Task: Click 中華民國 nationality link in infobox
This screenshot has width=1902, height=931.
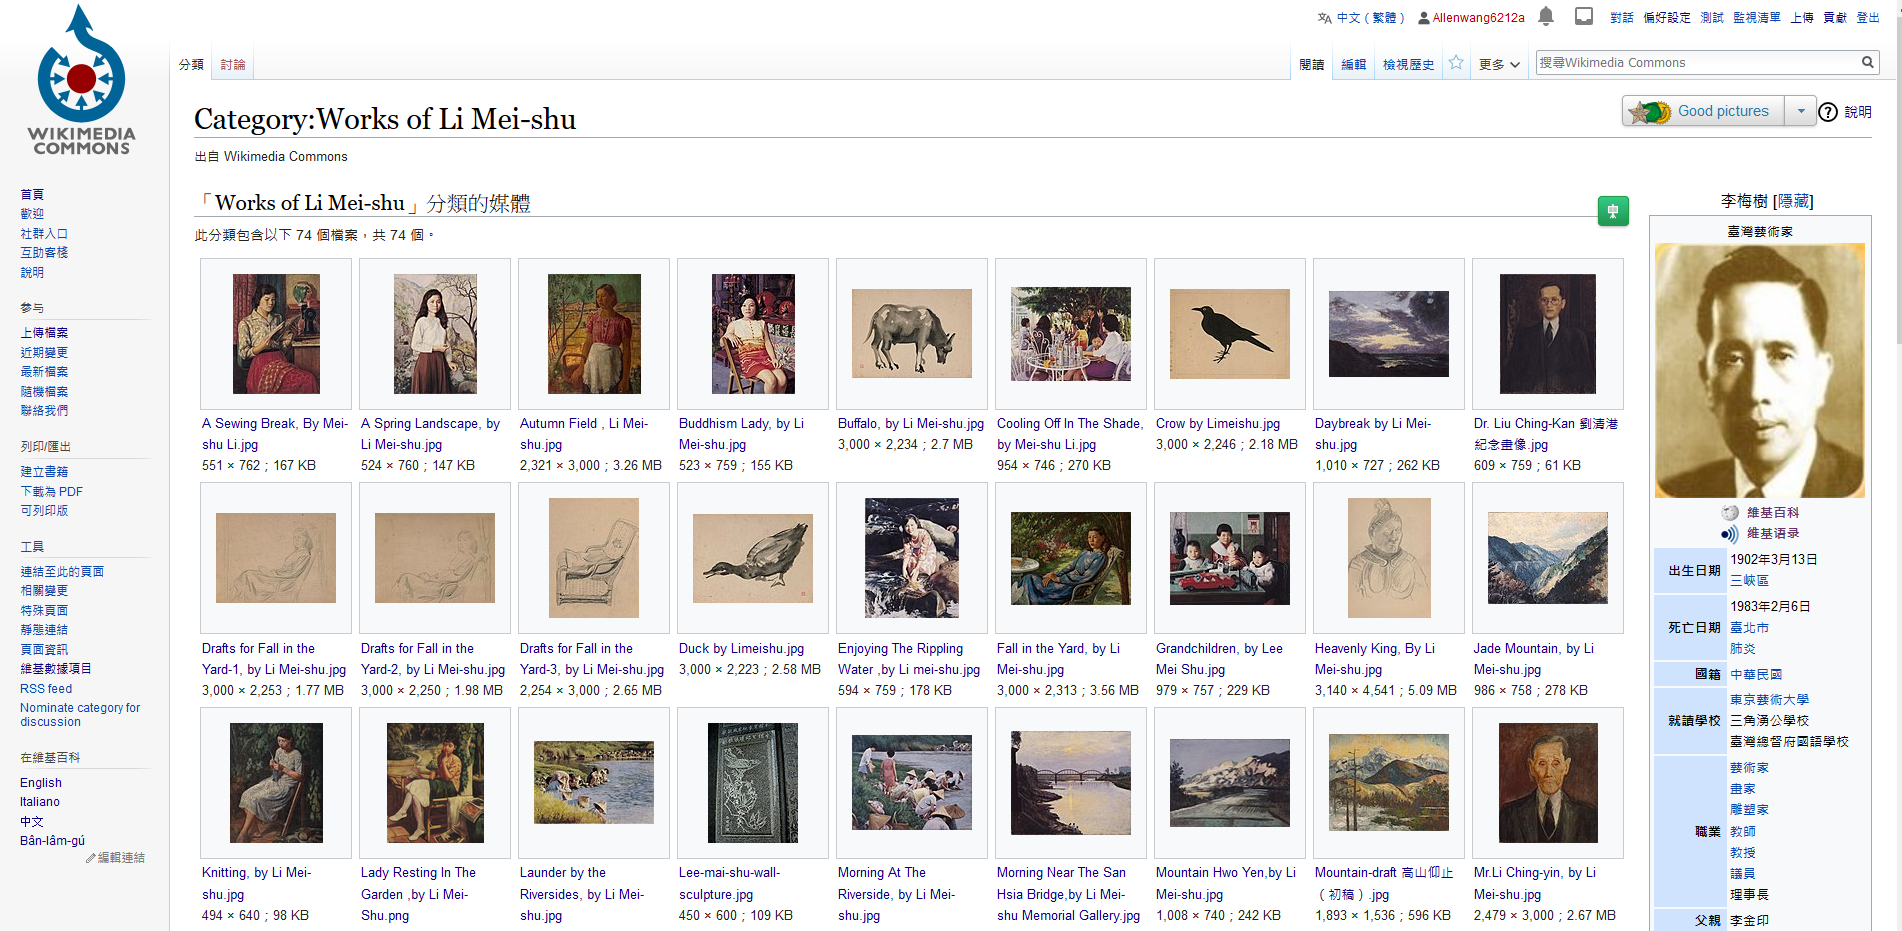Action: pos(1756,675)
